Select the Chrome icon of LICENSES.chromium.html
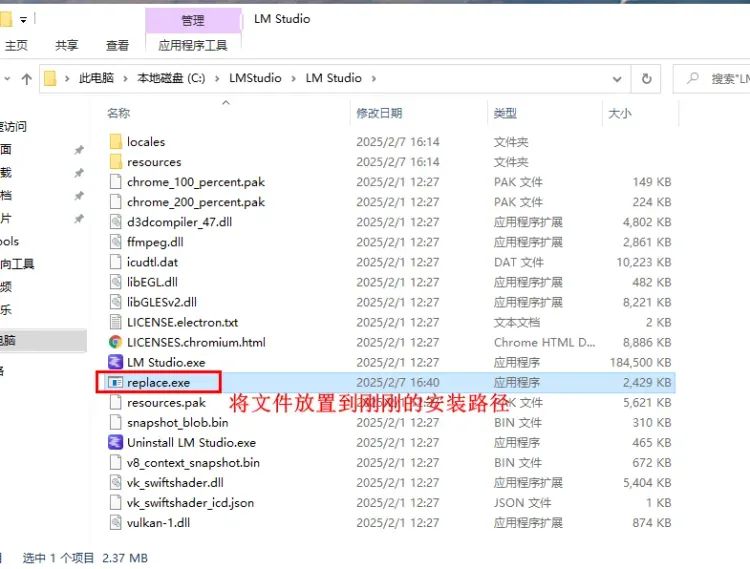750x569 pixels. [115, 342]
